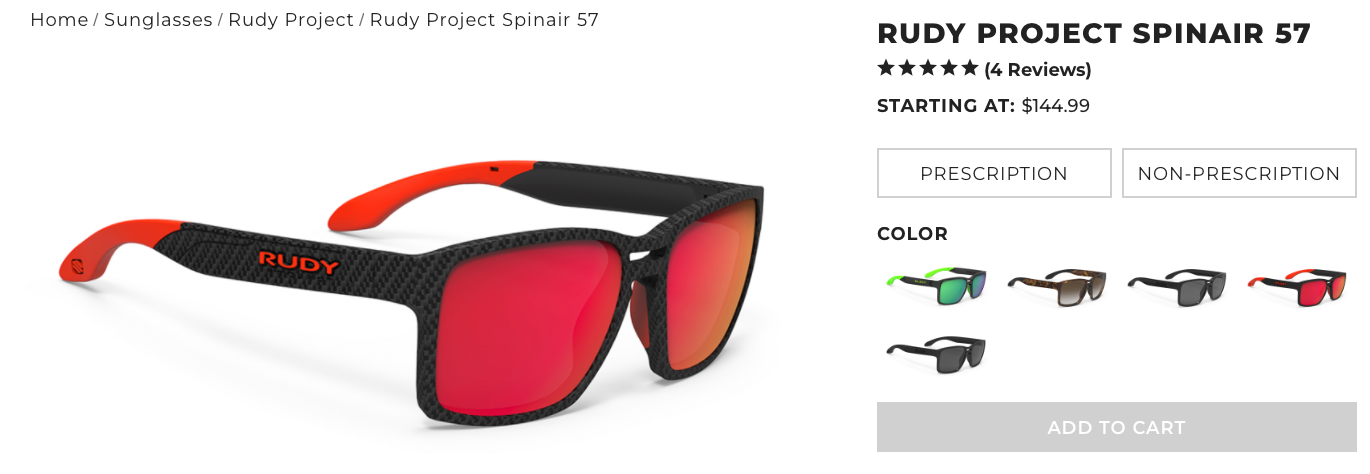Go to the Home breadcrumb link
Viewport: 1370px width, 474px height.
59,20
